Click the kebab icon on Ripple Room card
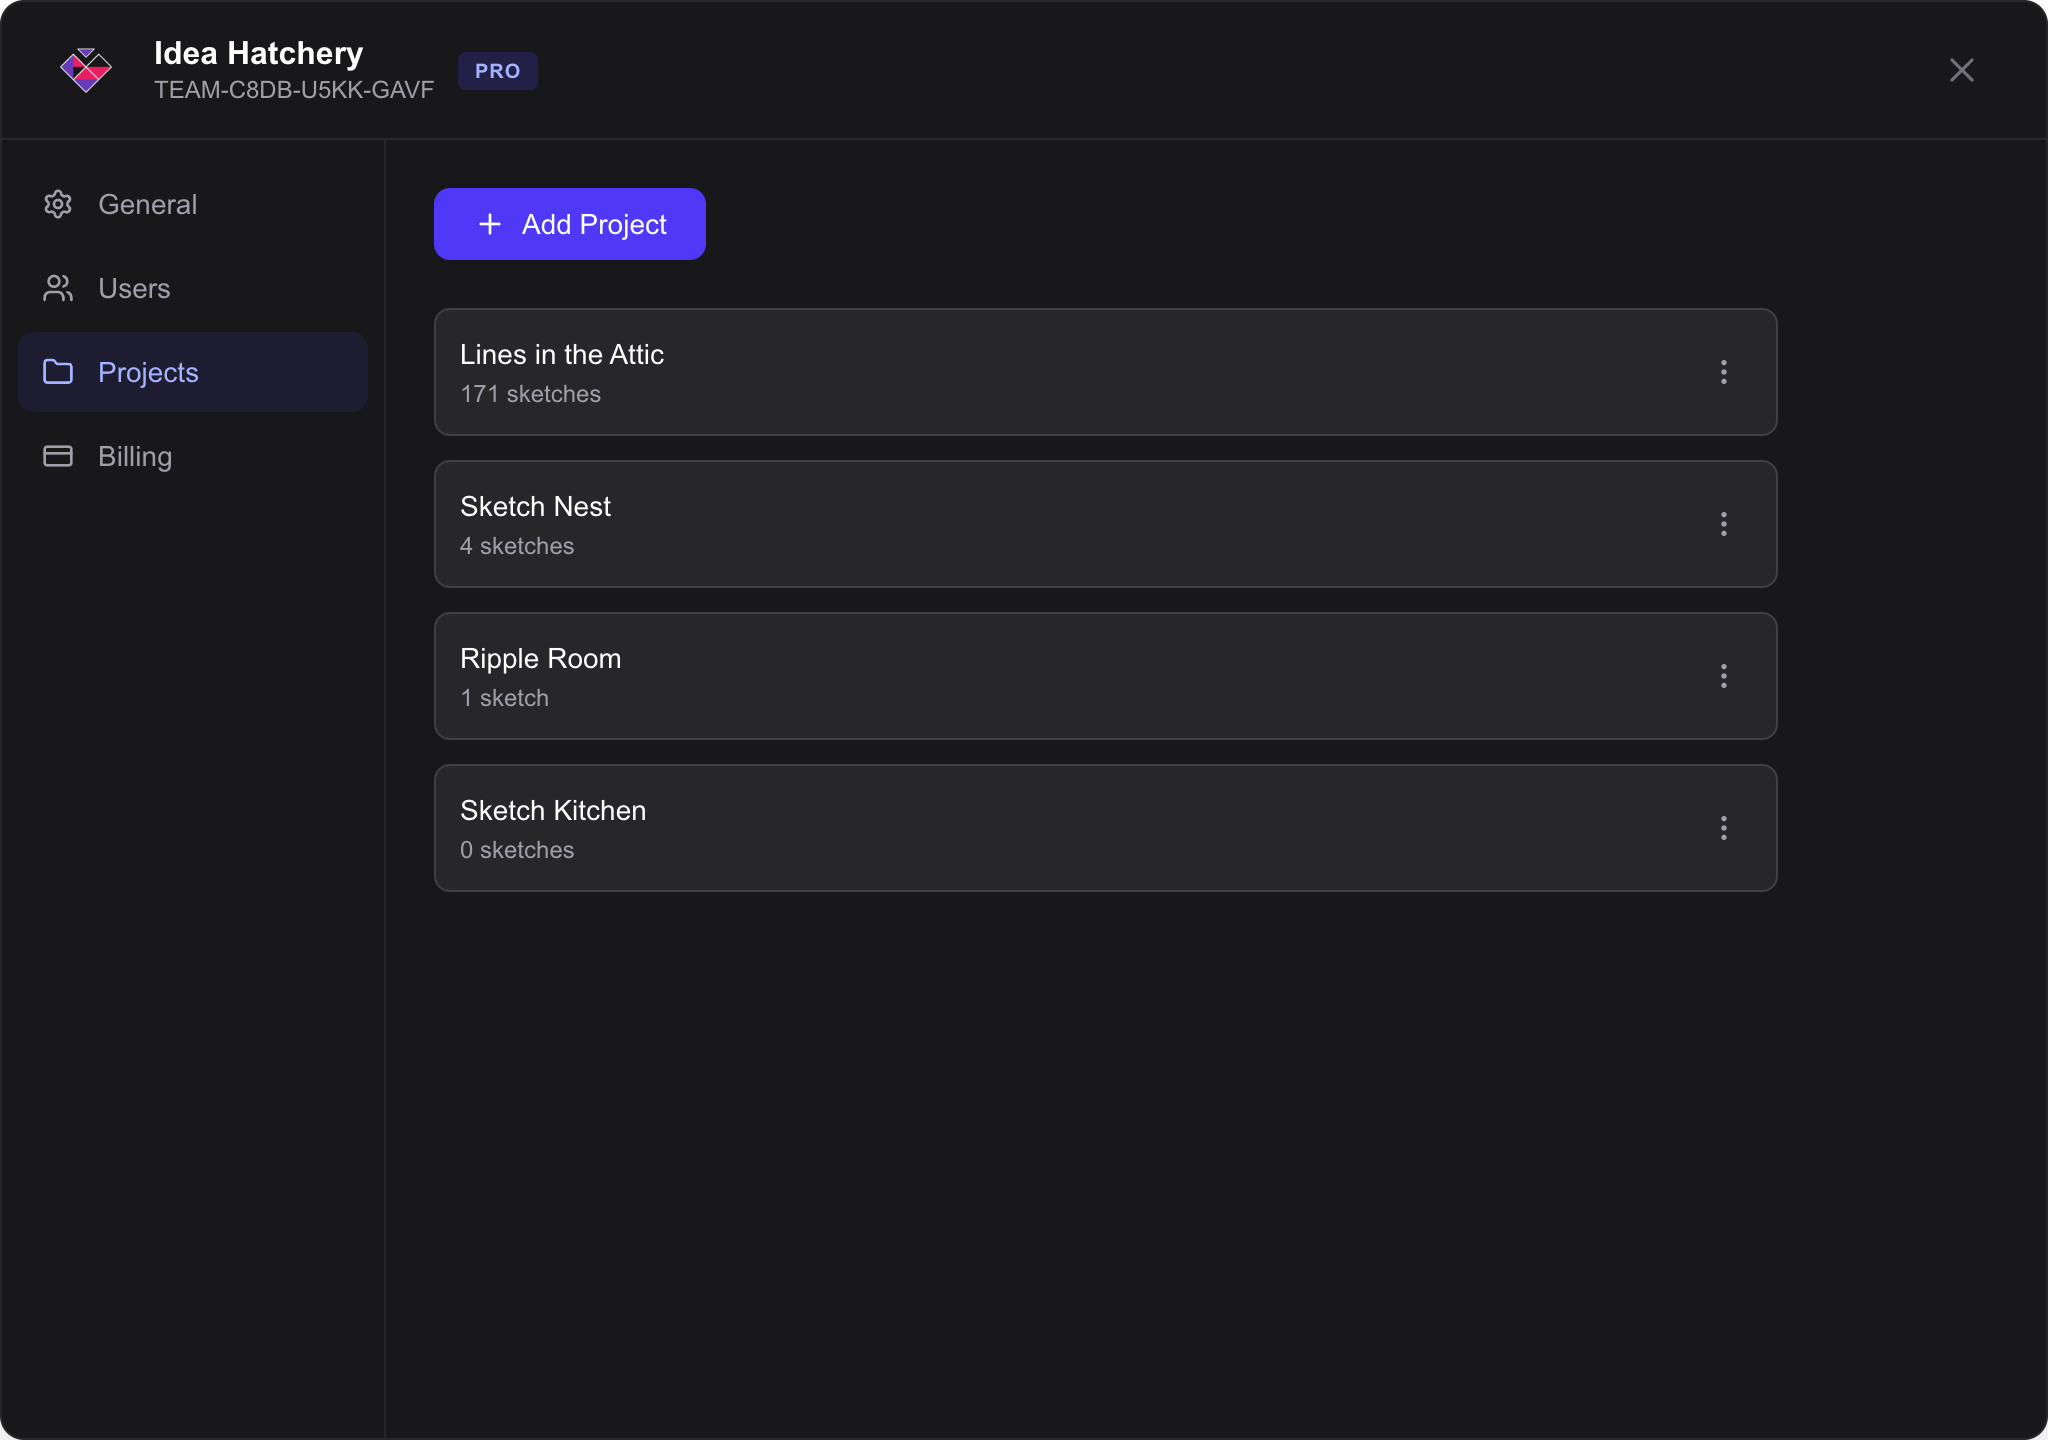This screenshot has width=2048, height=1440. pos(1723,676)
